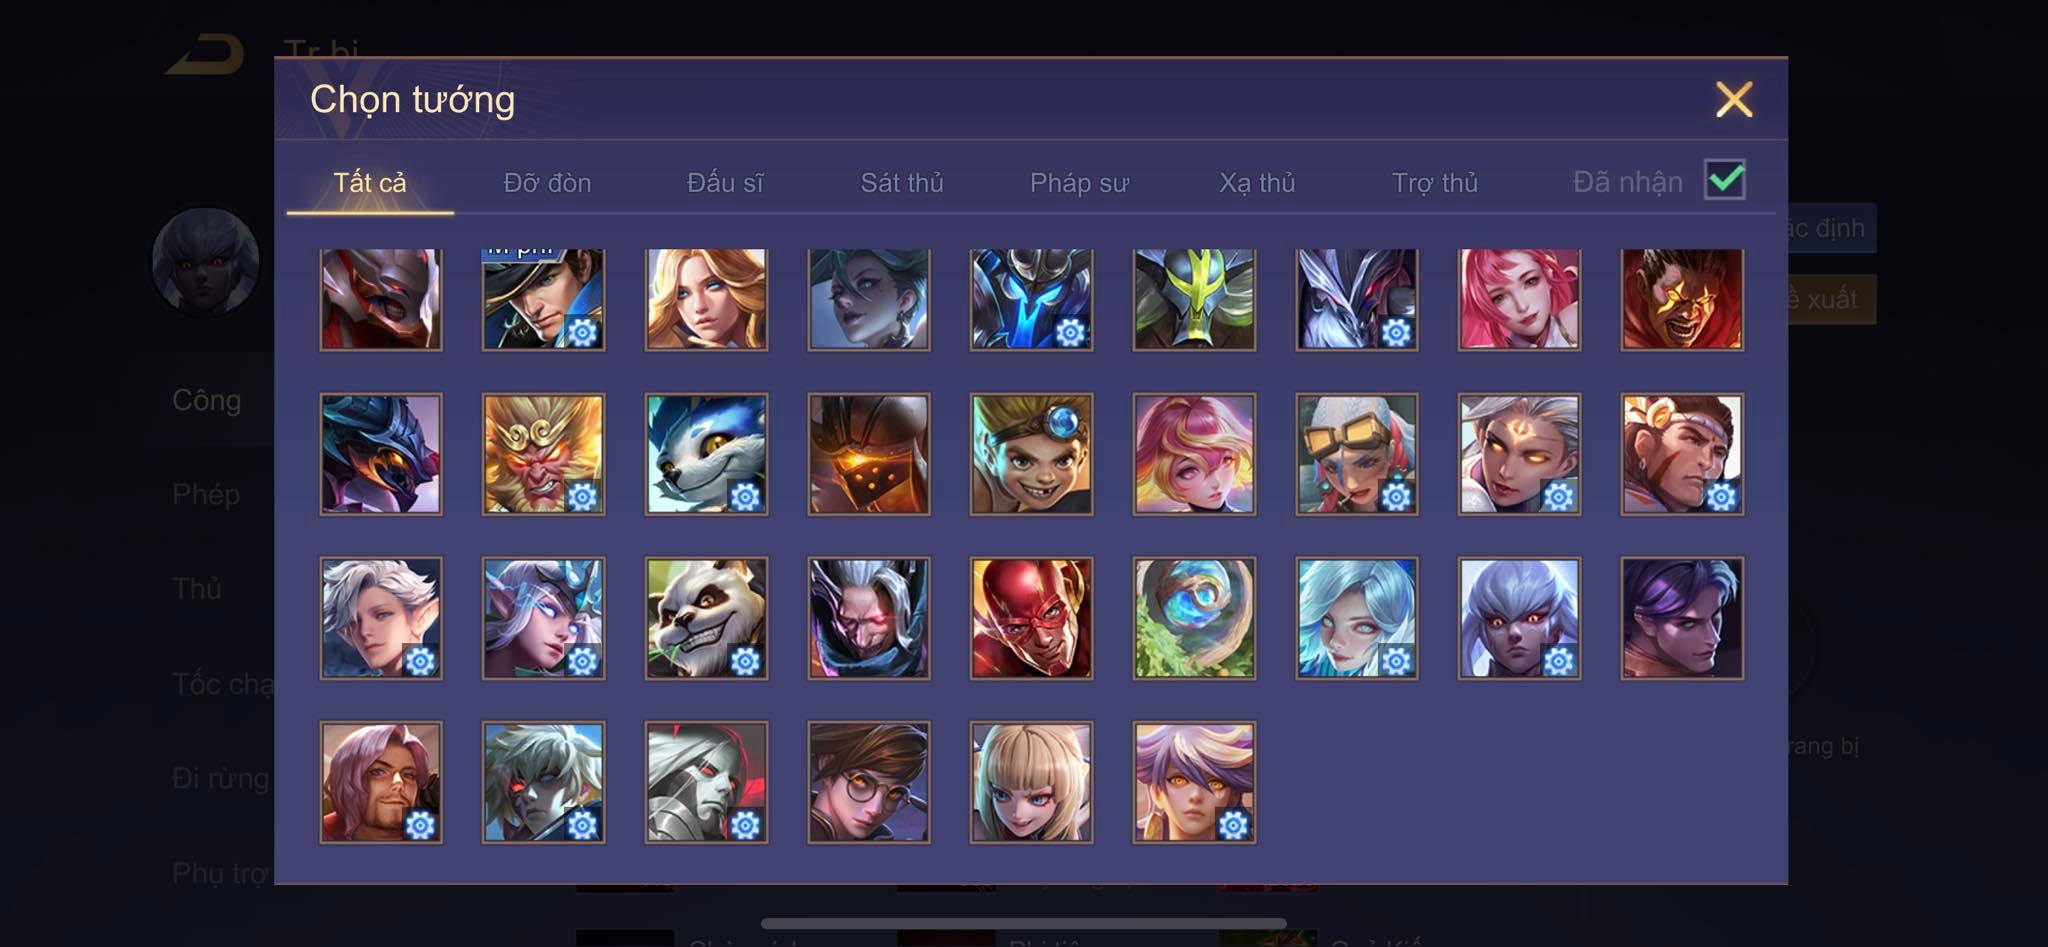Image resolution: width=2048 pixels, height=947 pixels.
Task: Choose the hero with round glasses
Action: [x=869, y=782]
